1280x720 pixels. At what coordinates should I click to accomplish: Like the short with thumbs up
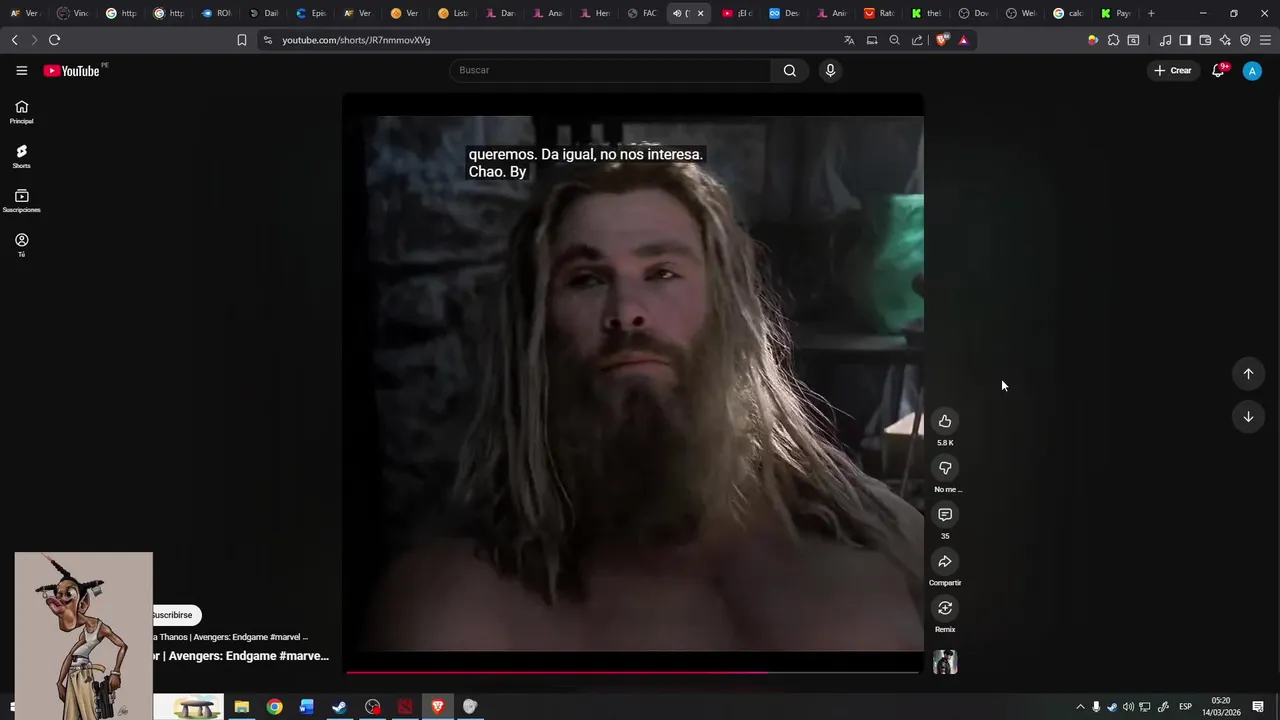[x=945, y=421]
